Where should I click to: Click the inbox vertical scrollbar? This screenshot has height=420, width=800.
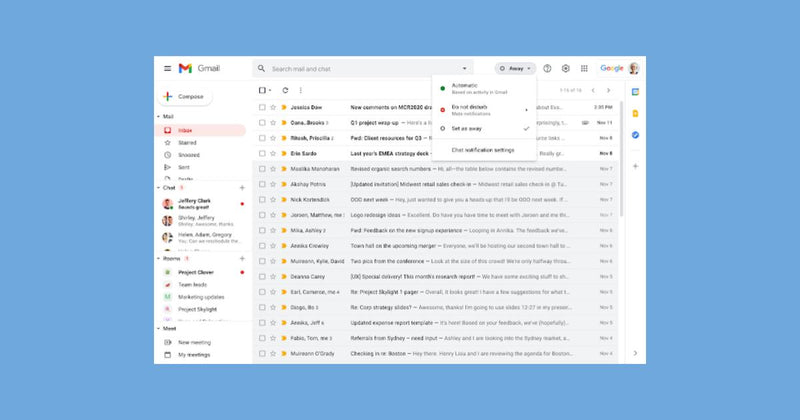coord(621,158)
